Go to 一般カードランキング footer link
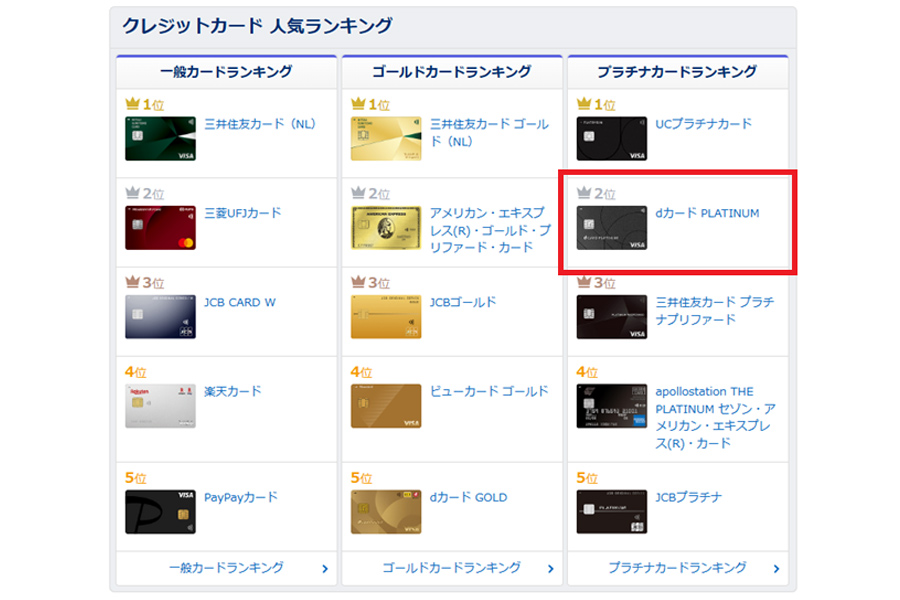The height and width of the screenshot is (600, 900). click(x=226, y=568)
